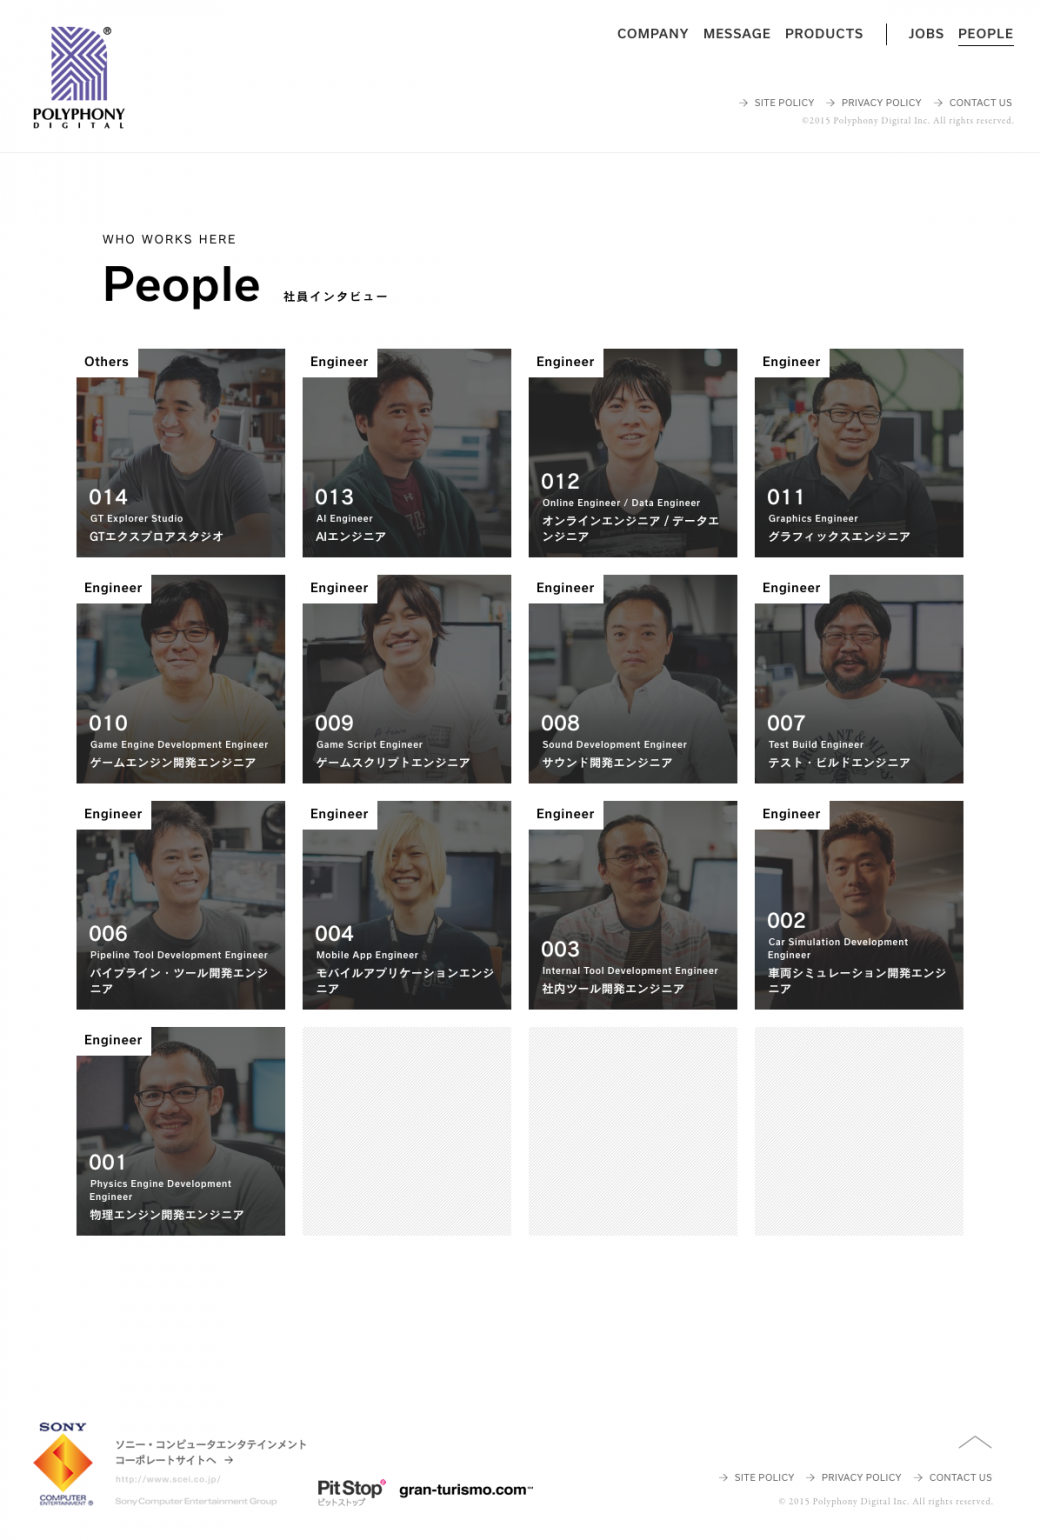
Task: Open the Pit Stop logo link
Action: coord(351,1490)
